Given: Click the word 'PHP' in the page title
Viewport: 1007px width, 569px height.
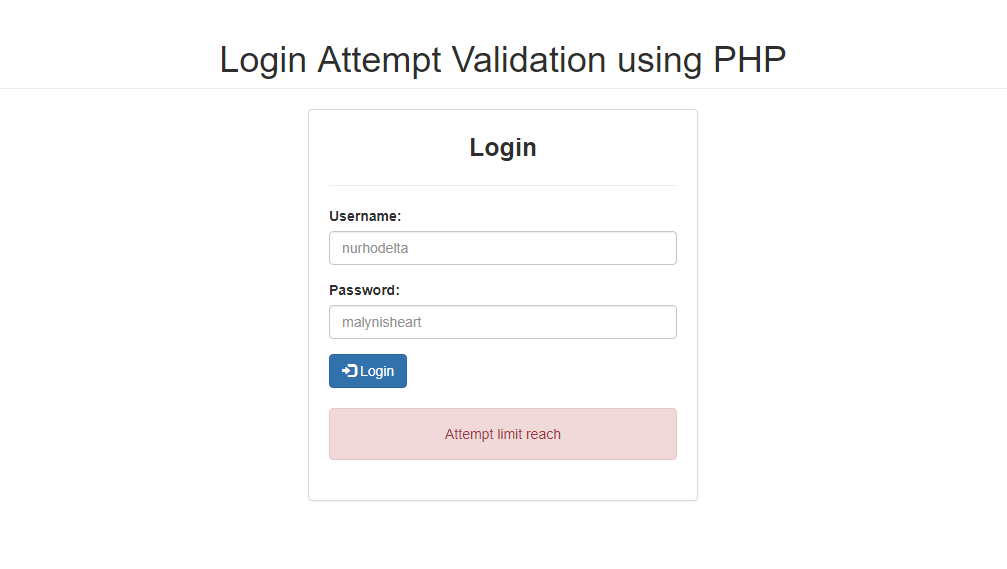Looking at the screenshot, I should (749, 60).
